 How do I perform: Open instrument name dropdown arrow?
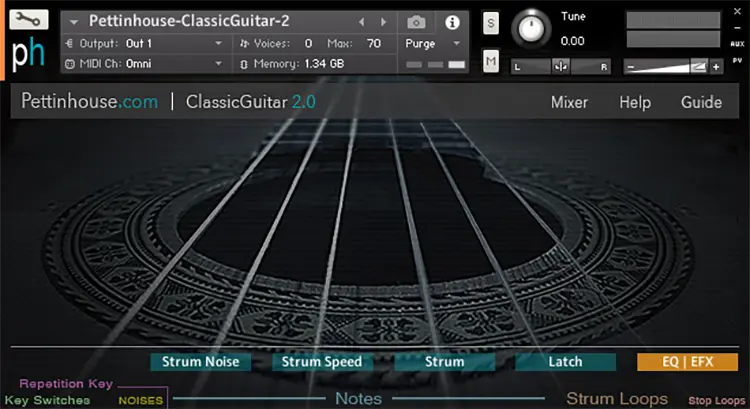(x=74, y=22)
